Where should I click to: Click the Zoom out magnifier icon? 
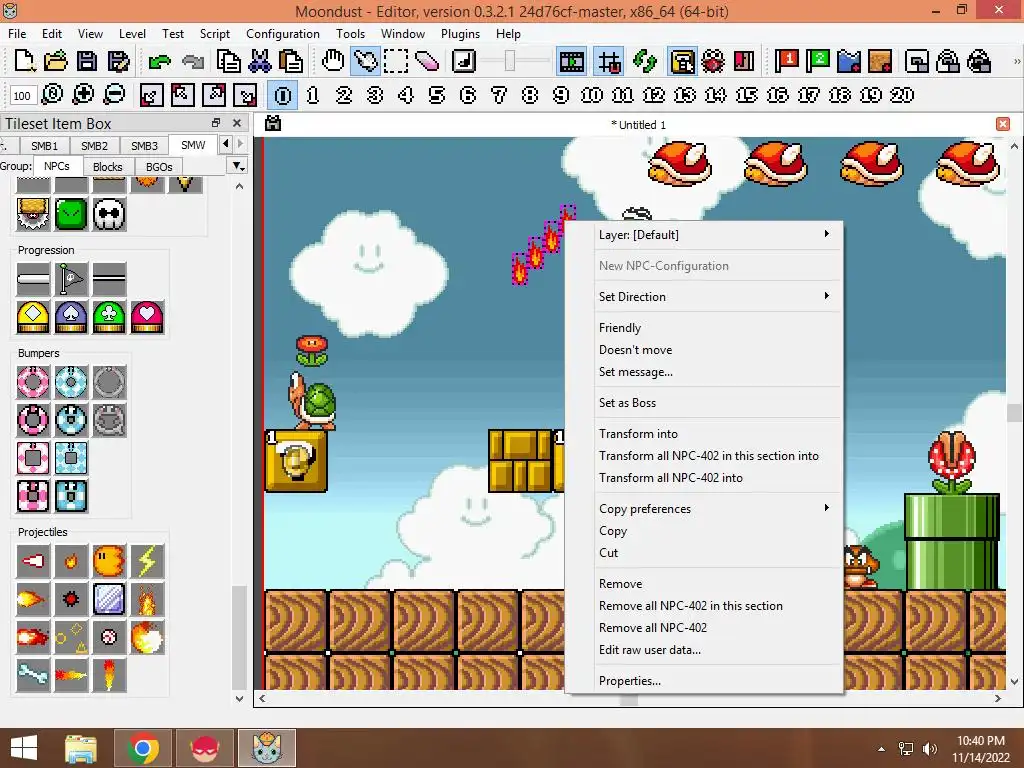pyautogui.click(x=114, y=95)
